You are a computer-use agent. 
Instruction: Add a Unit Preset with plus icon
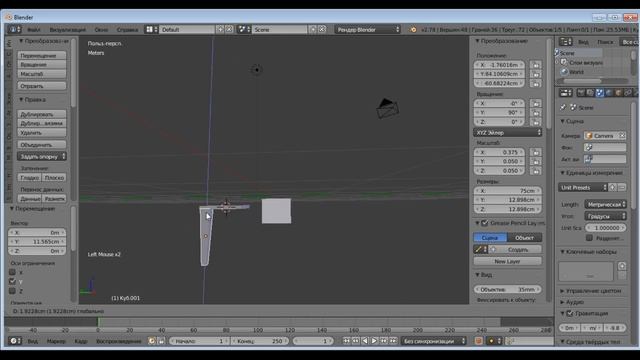coord(613,187)
